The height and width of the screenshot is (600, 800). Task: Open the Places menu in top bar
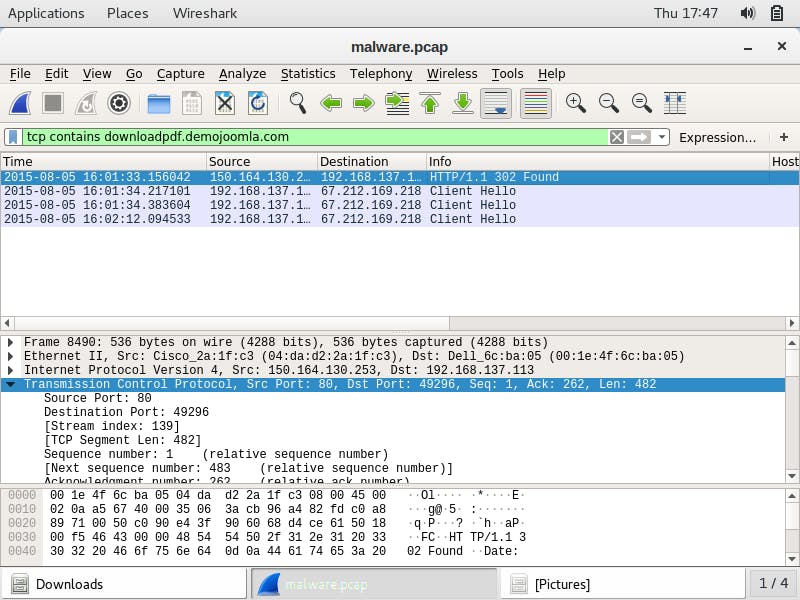[128, 13]
